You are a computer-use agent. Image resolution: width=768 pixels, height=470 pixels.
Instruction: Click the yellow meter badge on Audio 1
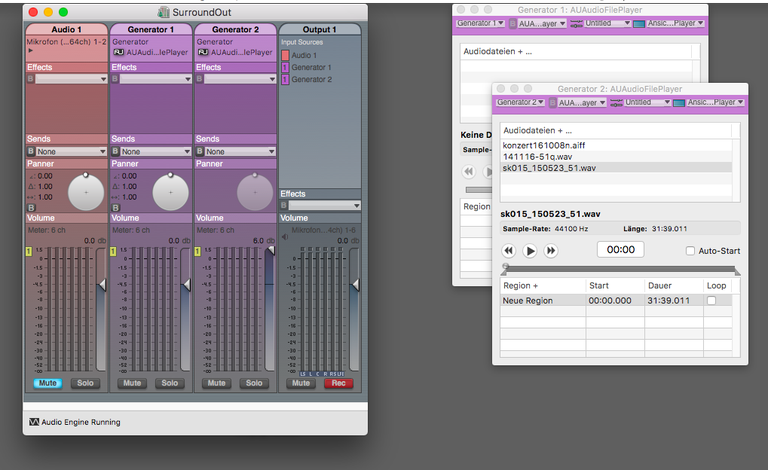[28, 251]
